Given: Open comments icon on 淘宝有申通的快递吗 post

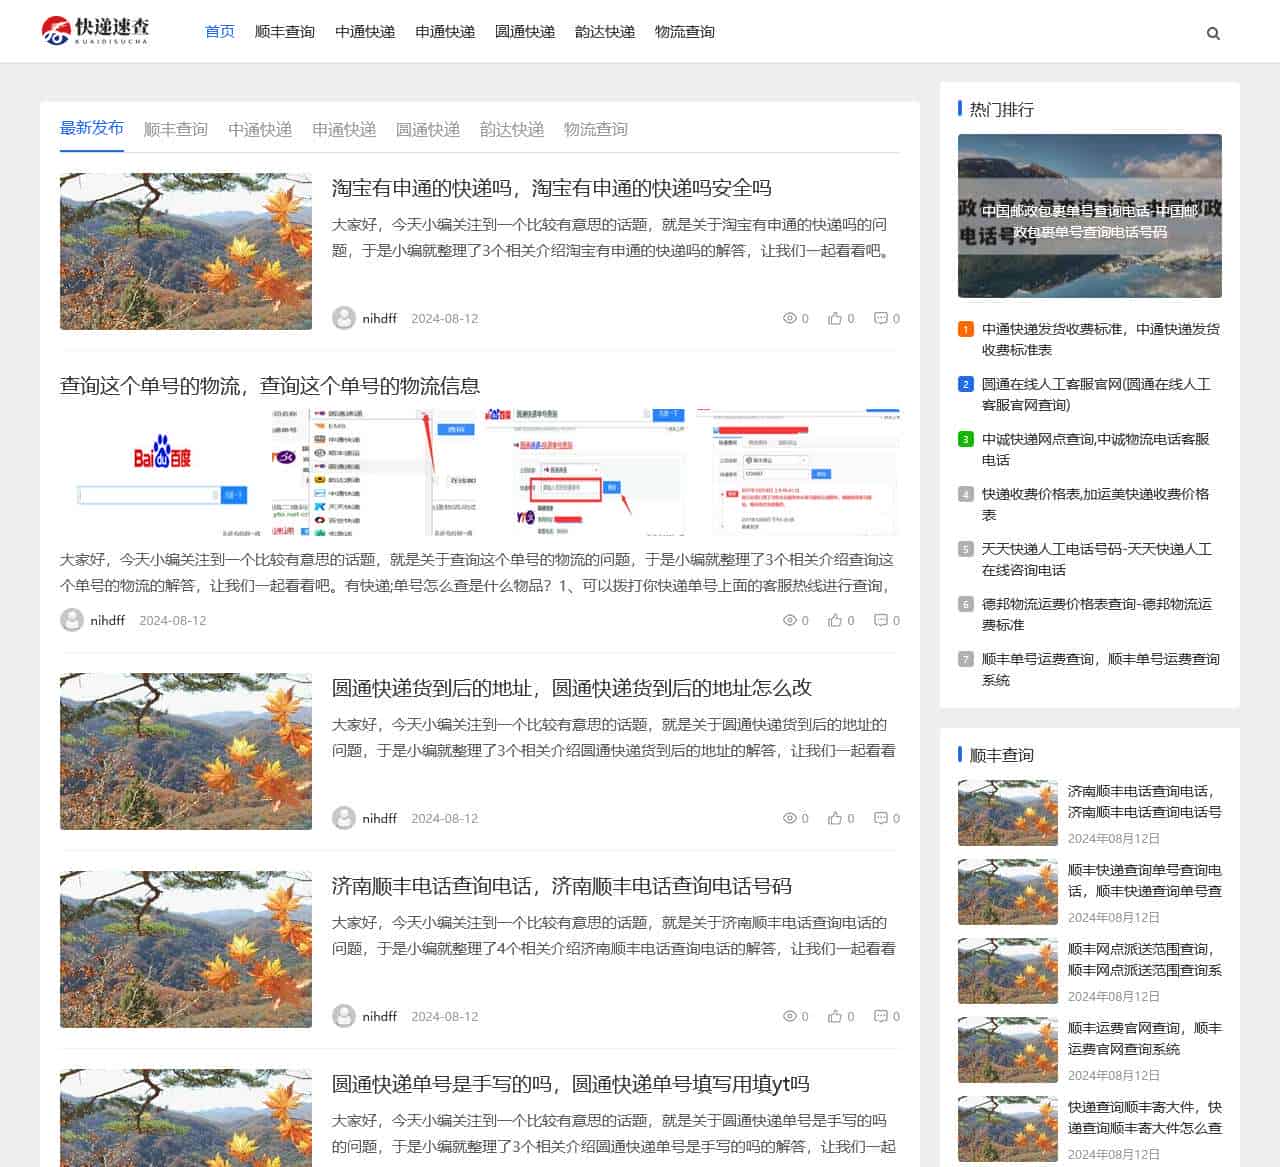Looking at the screenshot, I should point(881,318).
